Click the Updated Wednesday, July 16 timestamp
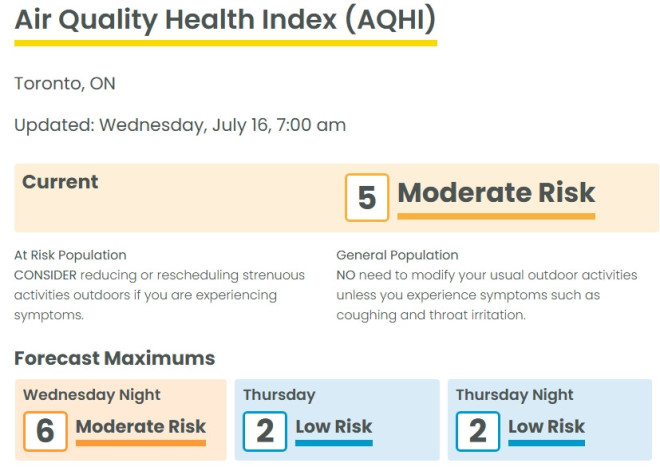The width and height of the screenshot is (660, 471). point(180,125)
